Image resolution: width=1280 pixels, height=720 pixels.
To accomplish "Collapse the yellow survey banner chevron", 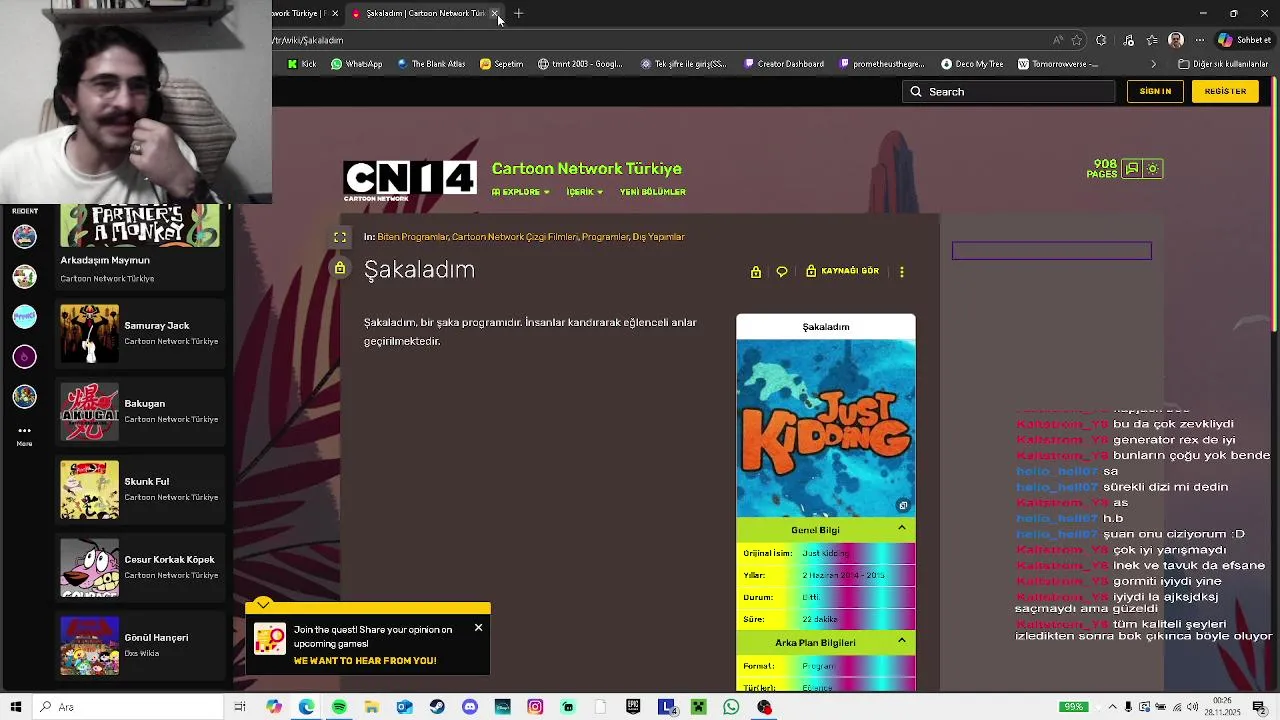I will click(x=263, y=605).
